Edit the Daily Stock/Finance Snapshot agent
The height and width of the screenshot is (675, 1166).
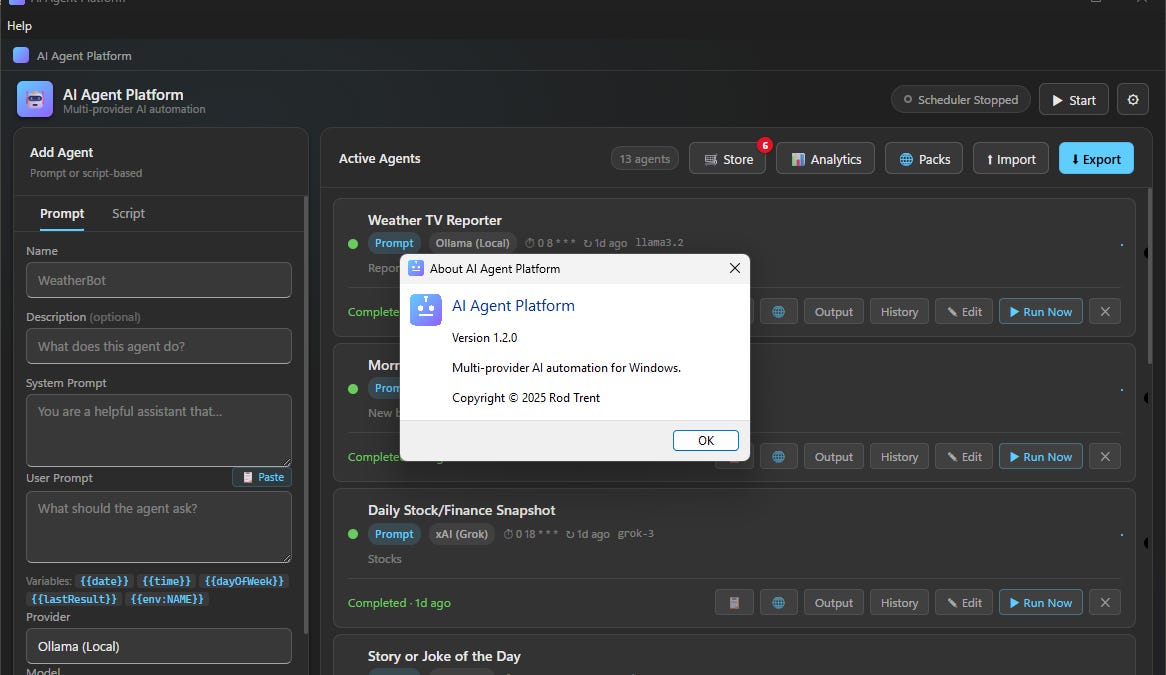pos(964,602)
